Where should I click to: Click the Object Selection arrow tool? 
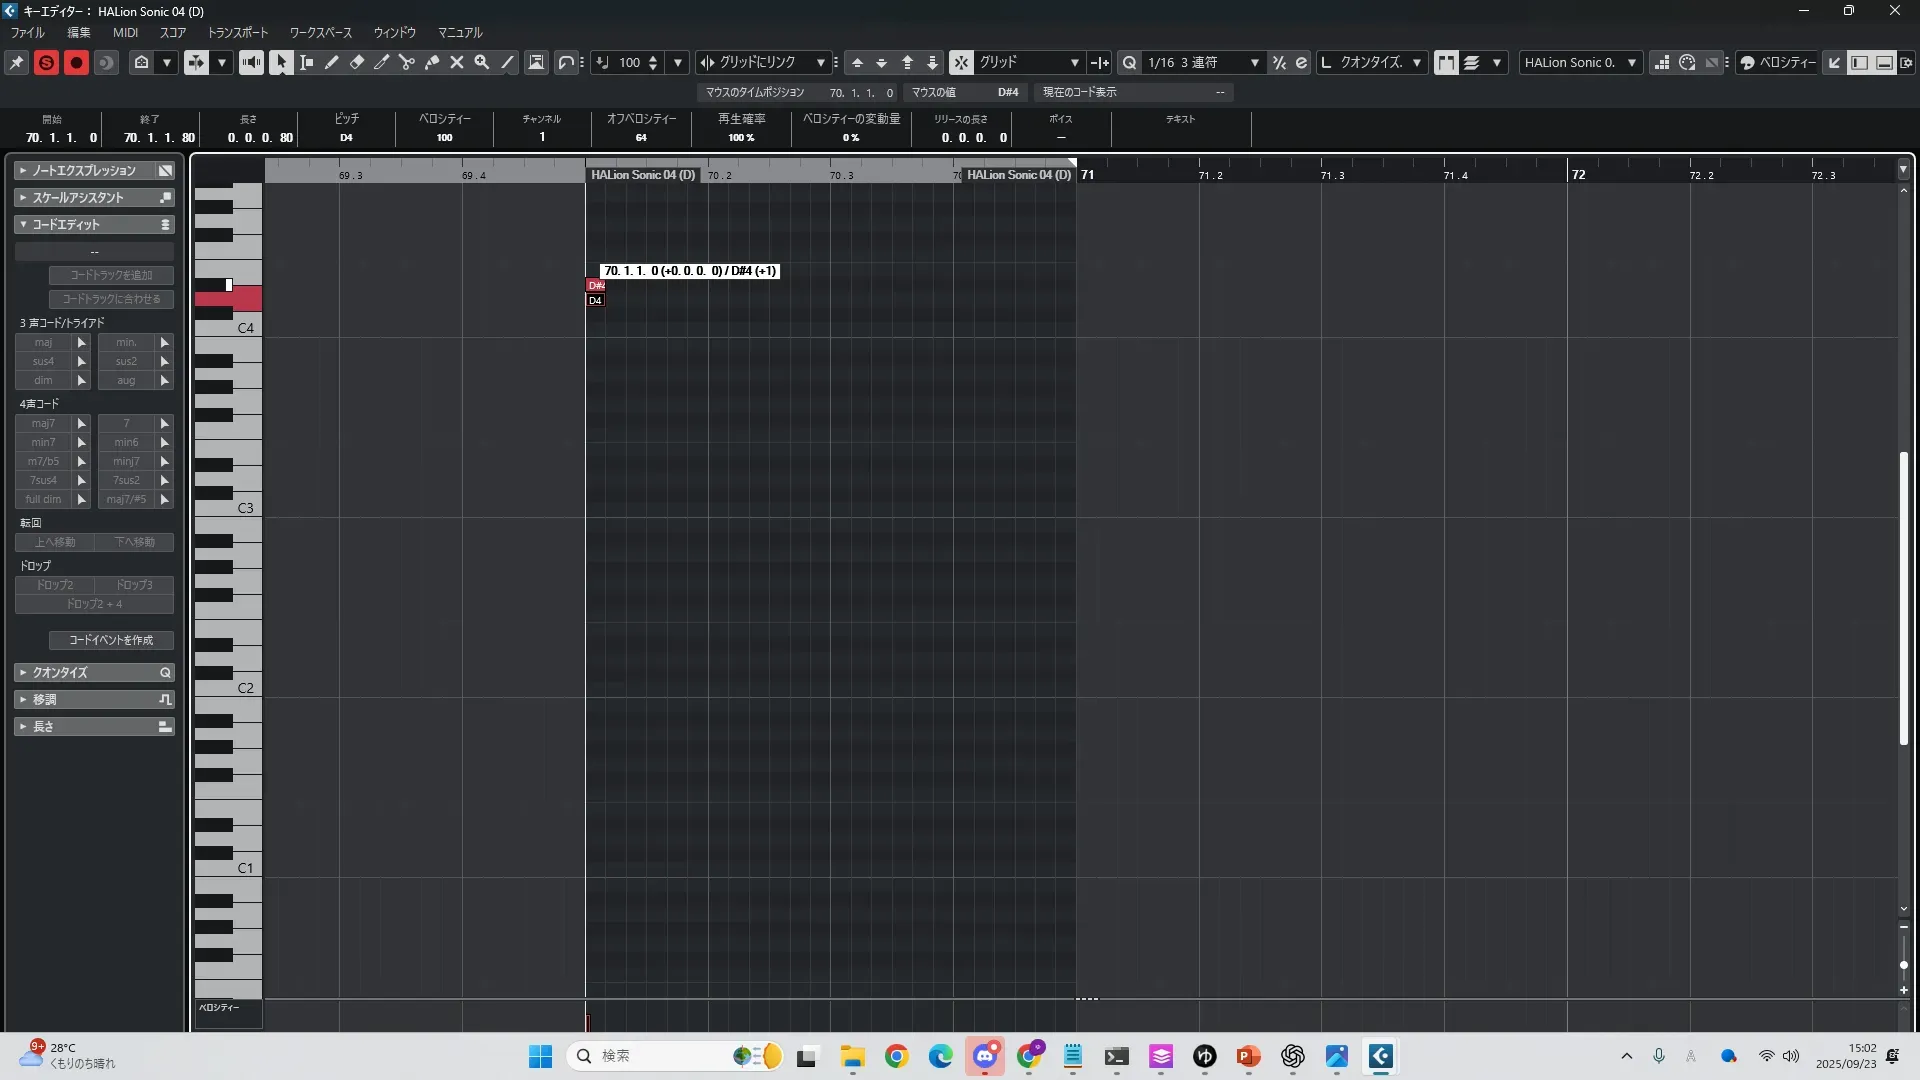282,62
